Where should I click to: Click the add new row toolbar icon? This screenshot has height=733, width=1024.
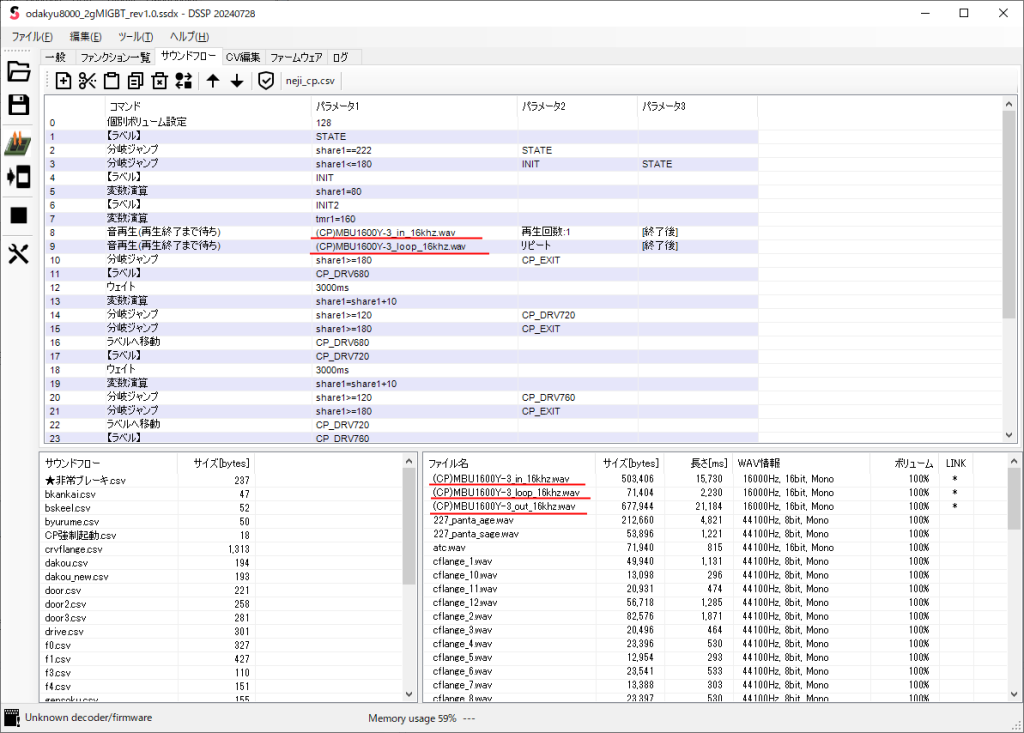[x=63, y=81]
